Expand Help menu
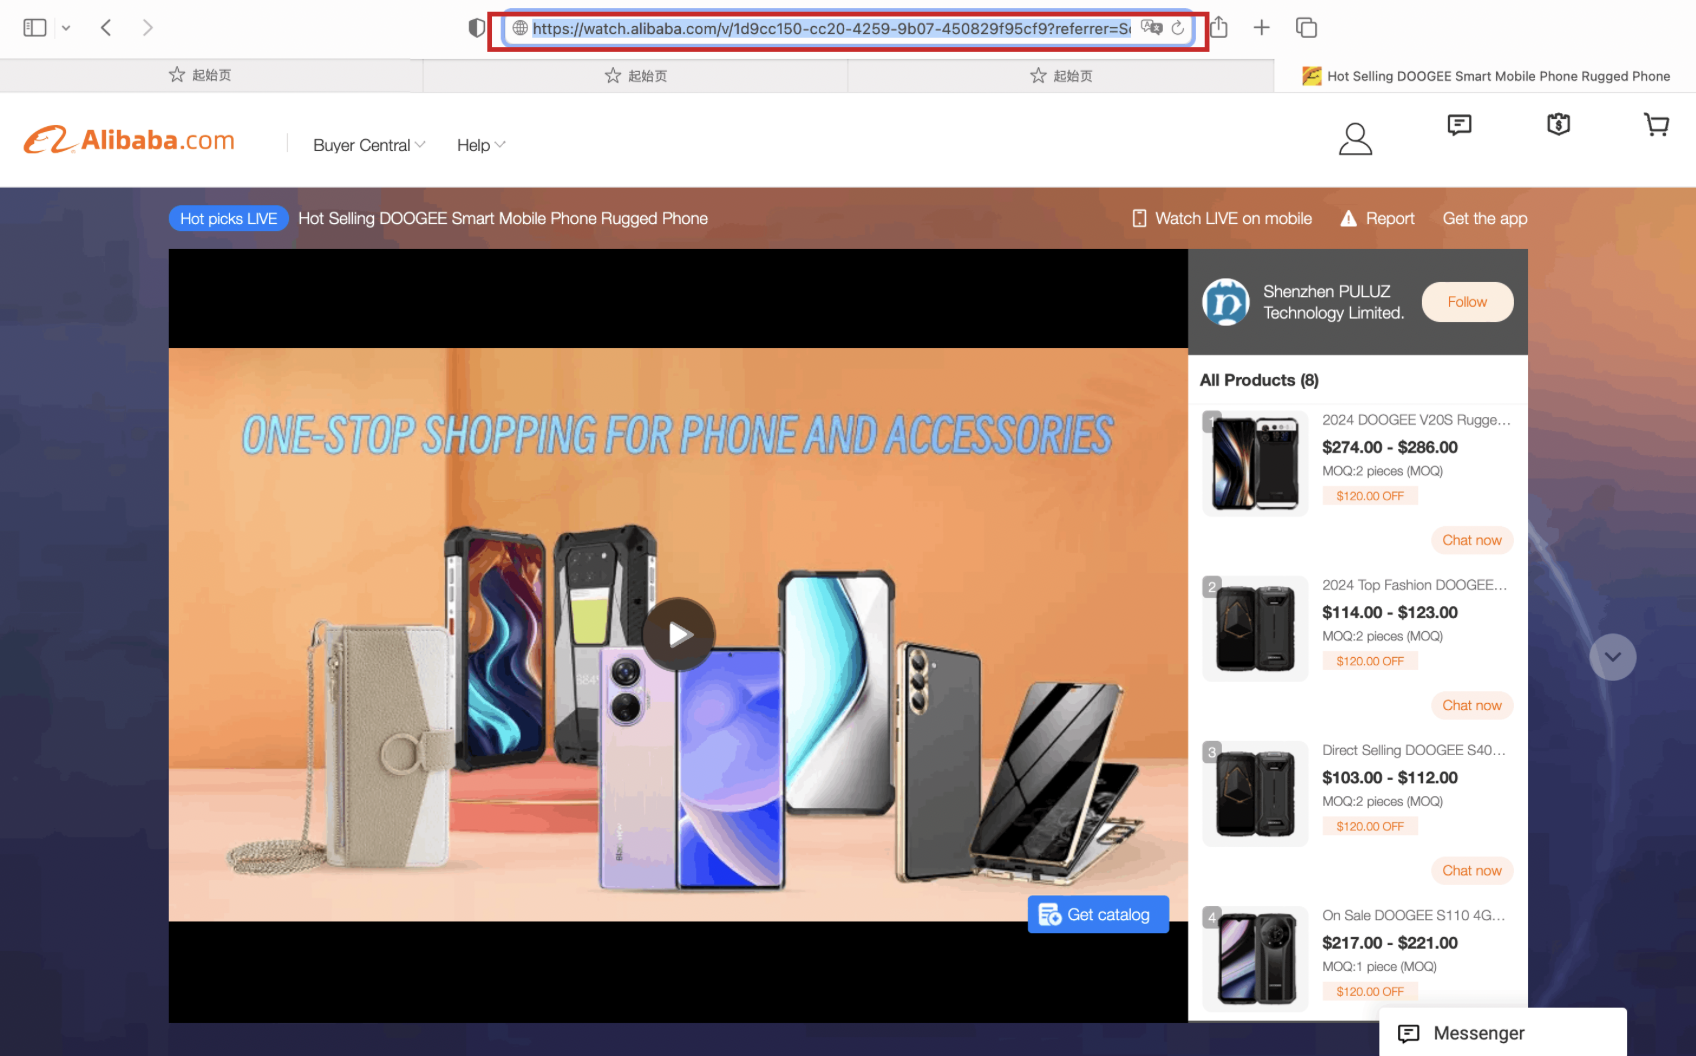The height and width of the screenshot is (1056, 1696). click(481, 145)
